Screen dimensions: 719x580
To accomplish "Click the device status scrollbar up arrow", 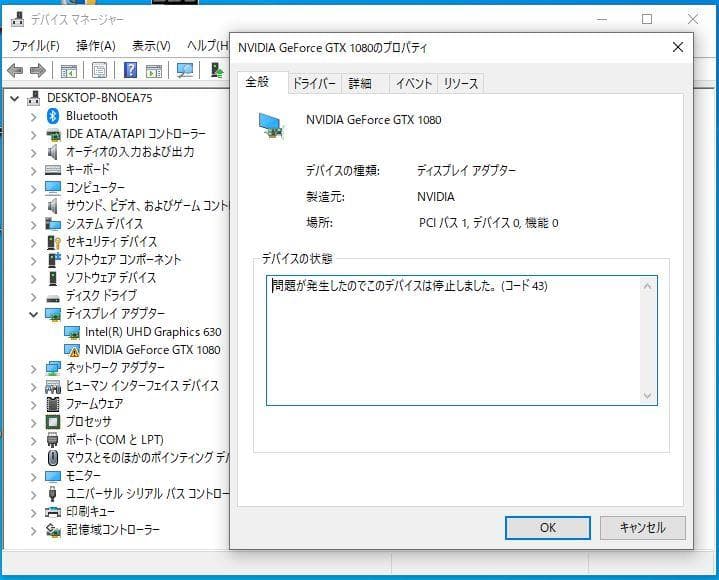I will (x=647, y=287).
